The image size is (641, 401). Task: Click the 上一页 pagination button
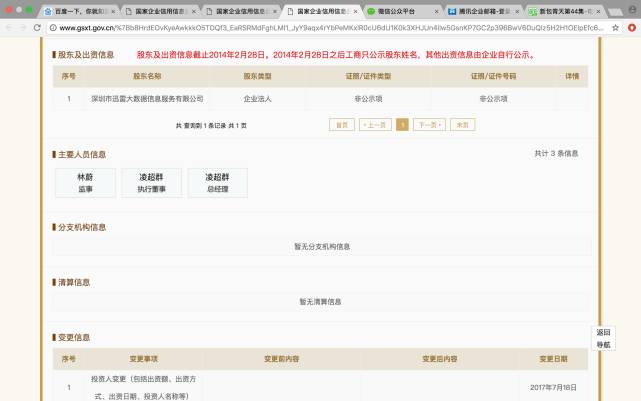point(375,125)
